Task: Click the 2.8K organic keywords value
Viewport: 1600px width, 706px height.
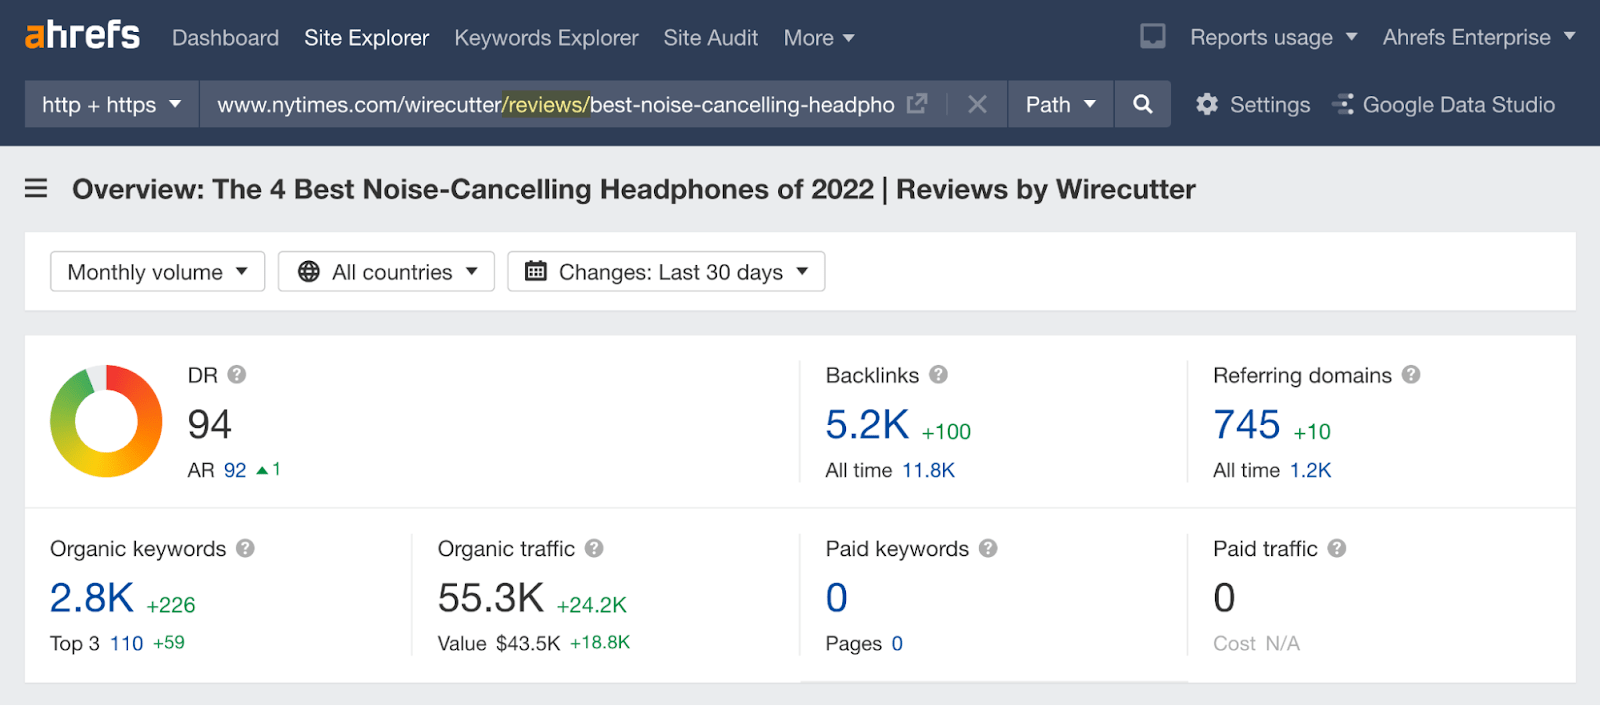Action: pos(92,598)
